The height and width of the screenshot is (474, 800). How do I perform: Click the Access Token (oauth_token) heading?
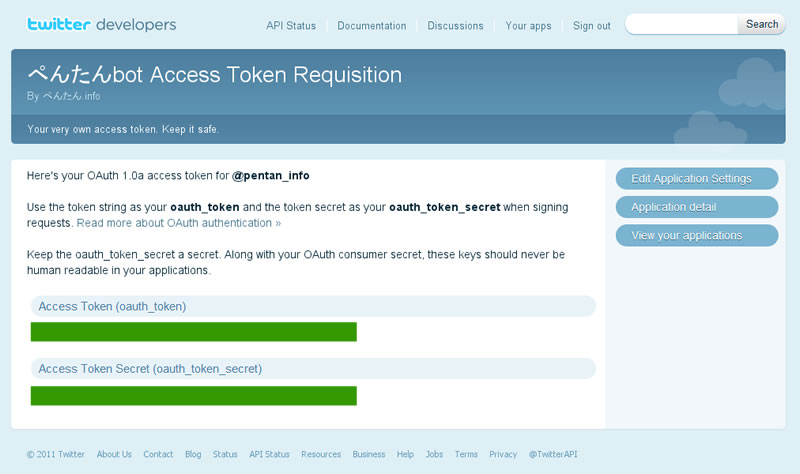tap(313, 306)
